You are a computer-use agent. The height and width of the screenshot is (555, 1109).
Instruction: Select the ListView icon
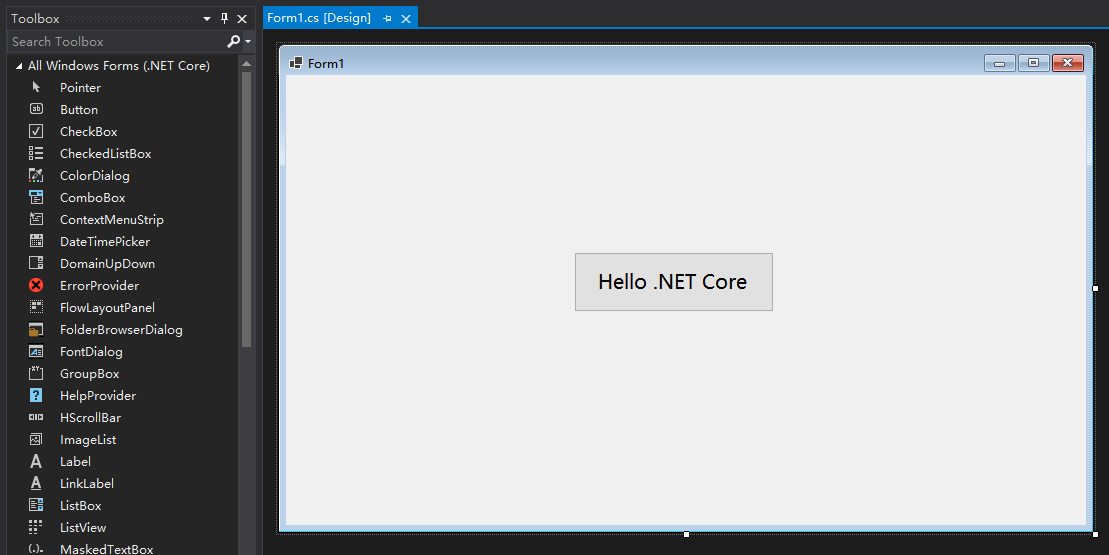tap(35, 527)
